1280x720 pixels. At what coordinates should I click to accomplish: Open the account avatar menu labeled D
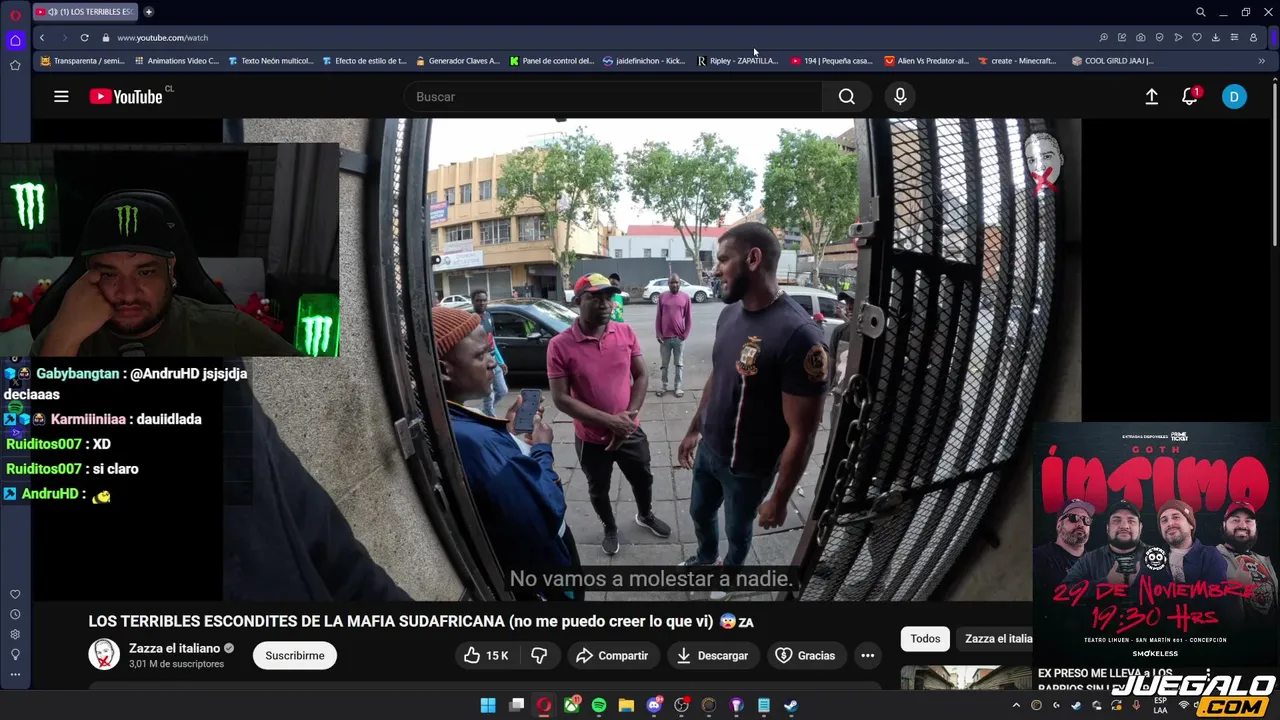click(1234, 97)
